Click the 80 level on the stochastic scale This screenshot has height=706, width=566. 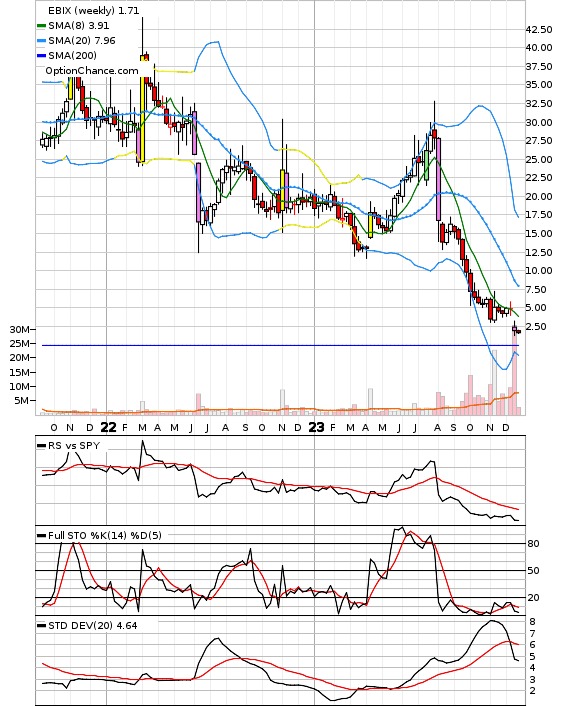(533, 543)
